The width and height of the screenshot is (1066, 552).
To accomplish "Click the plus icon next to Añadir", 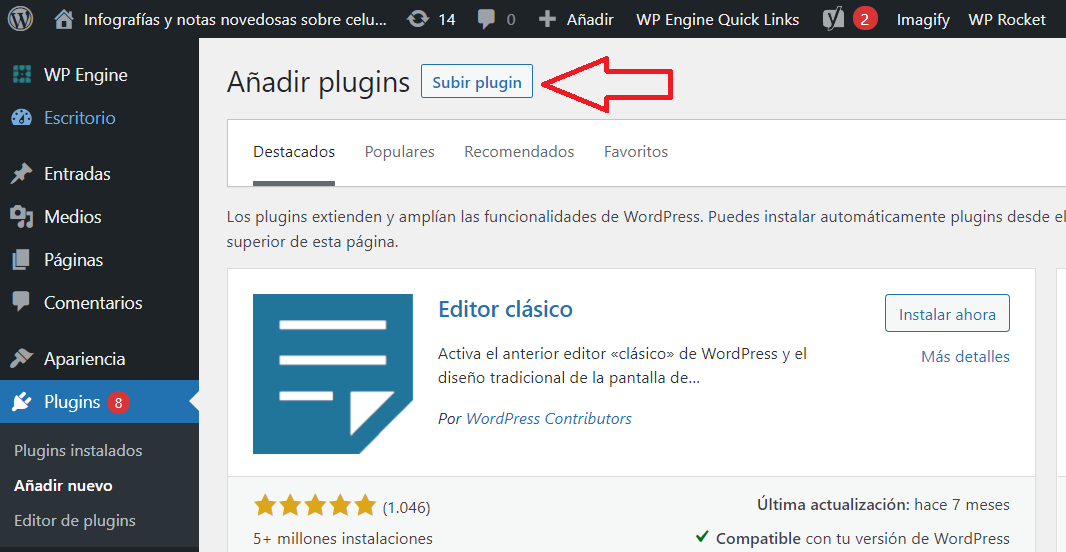I will pos(547,20).
